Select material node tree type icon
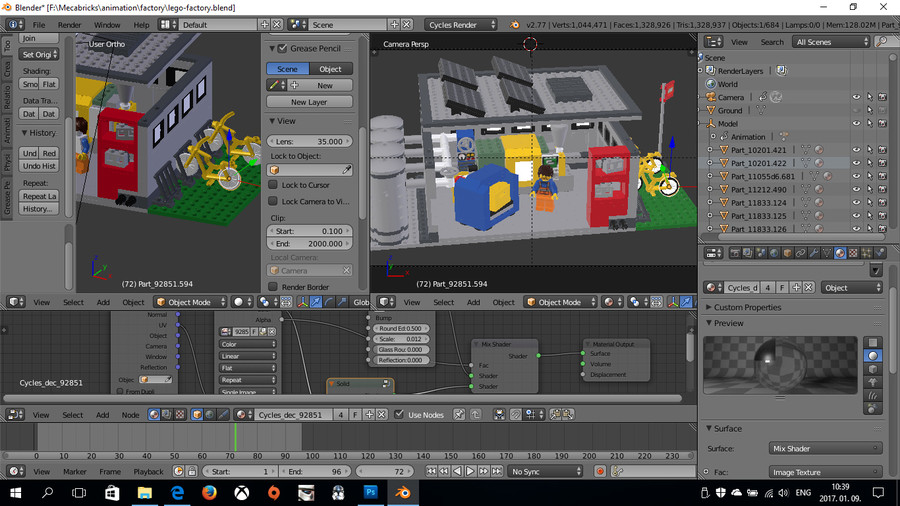 point(154,415)
